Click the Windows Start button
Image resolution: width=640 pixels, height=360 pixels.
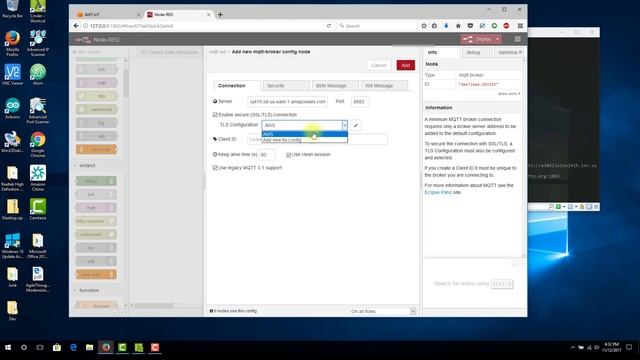[8, 347]
